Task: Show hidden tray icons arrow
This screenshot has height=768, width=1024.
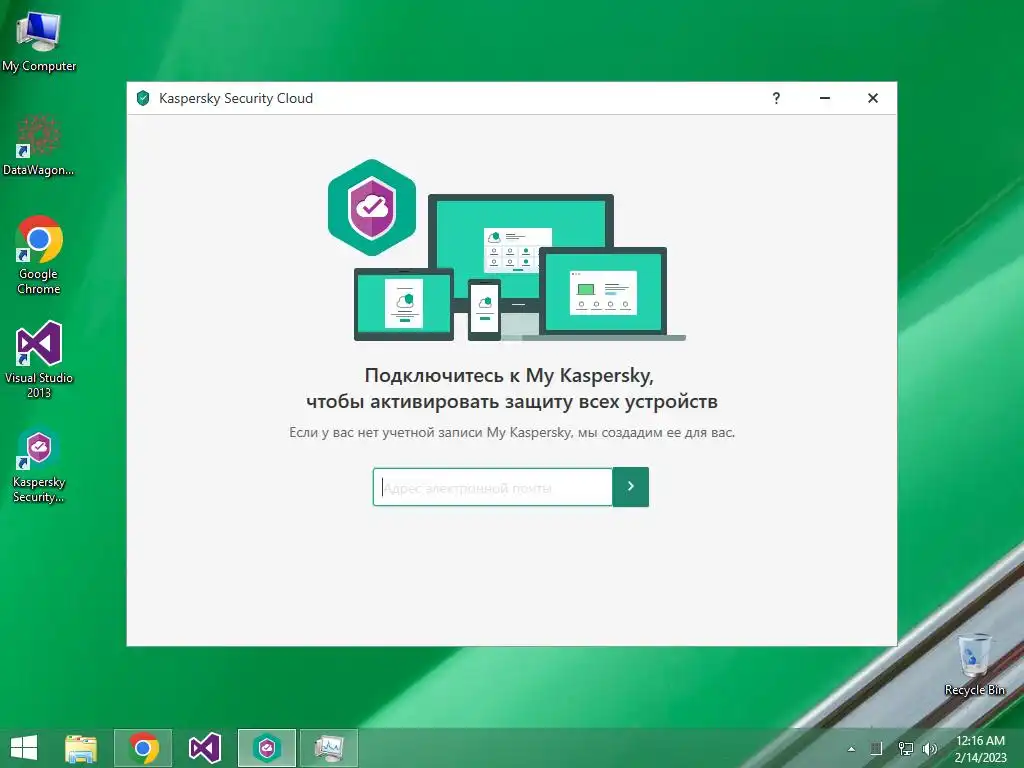Action: (851, 749)
